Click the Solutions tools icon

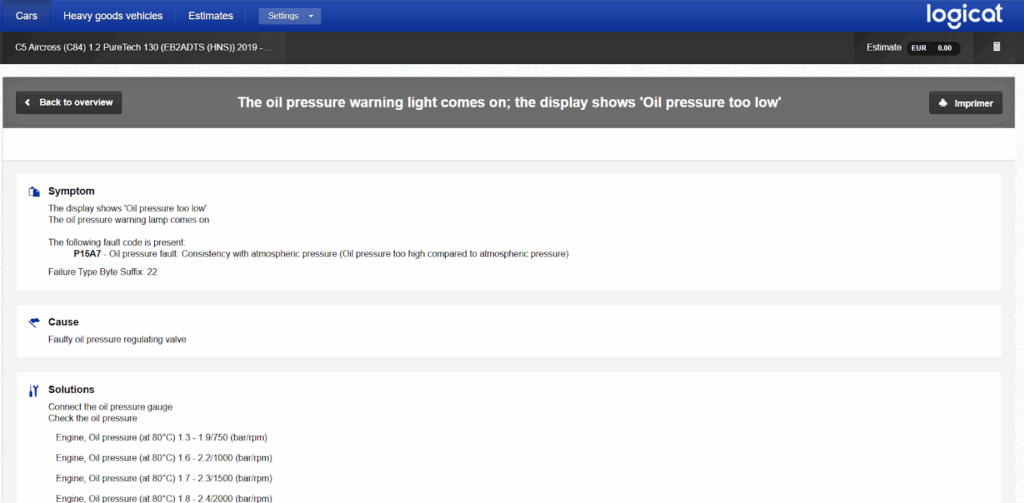click(x=34, y=390)
